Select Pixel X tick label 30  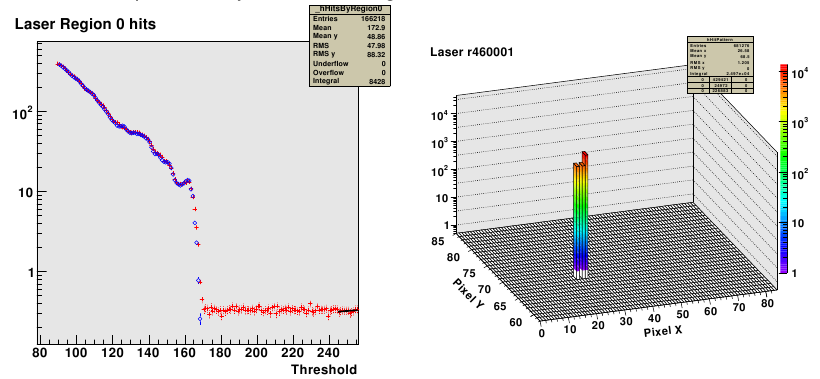[626, 322]
